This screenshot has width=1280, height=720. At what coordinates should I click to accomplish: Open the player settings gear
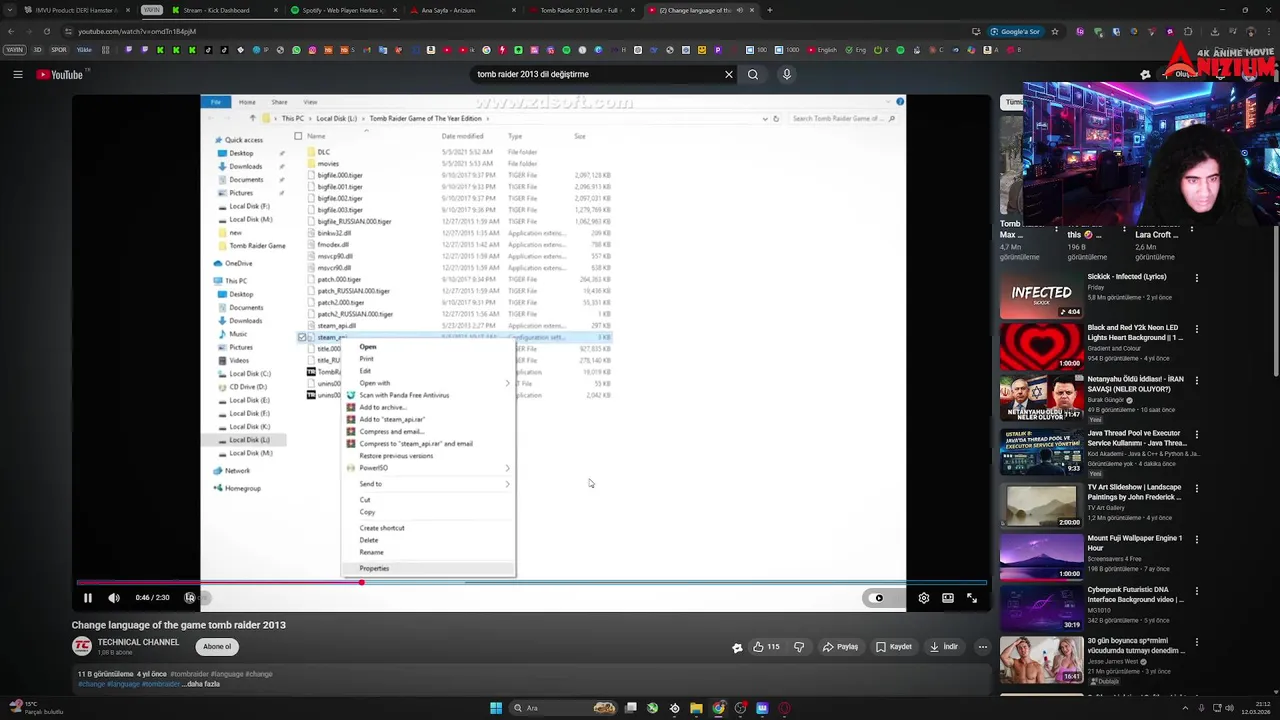[923, 598]
